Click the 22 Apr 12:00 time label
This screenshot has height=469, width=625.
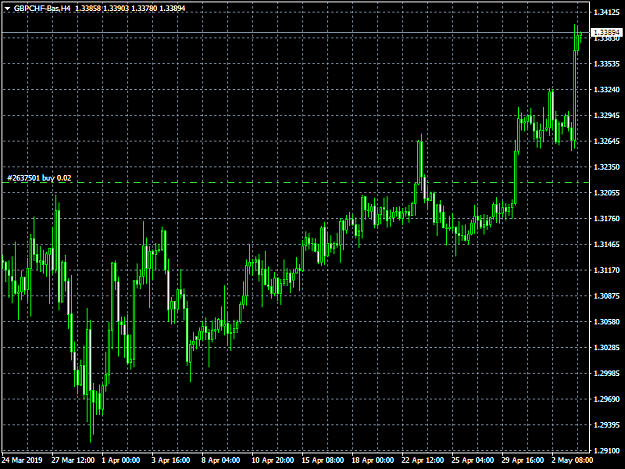point(423,460)
